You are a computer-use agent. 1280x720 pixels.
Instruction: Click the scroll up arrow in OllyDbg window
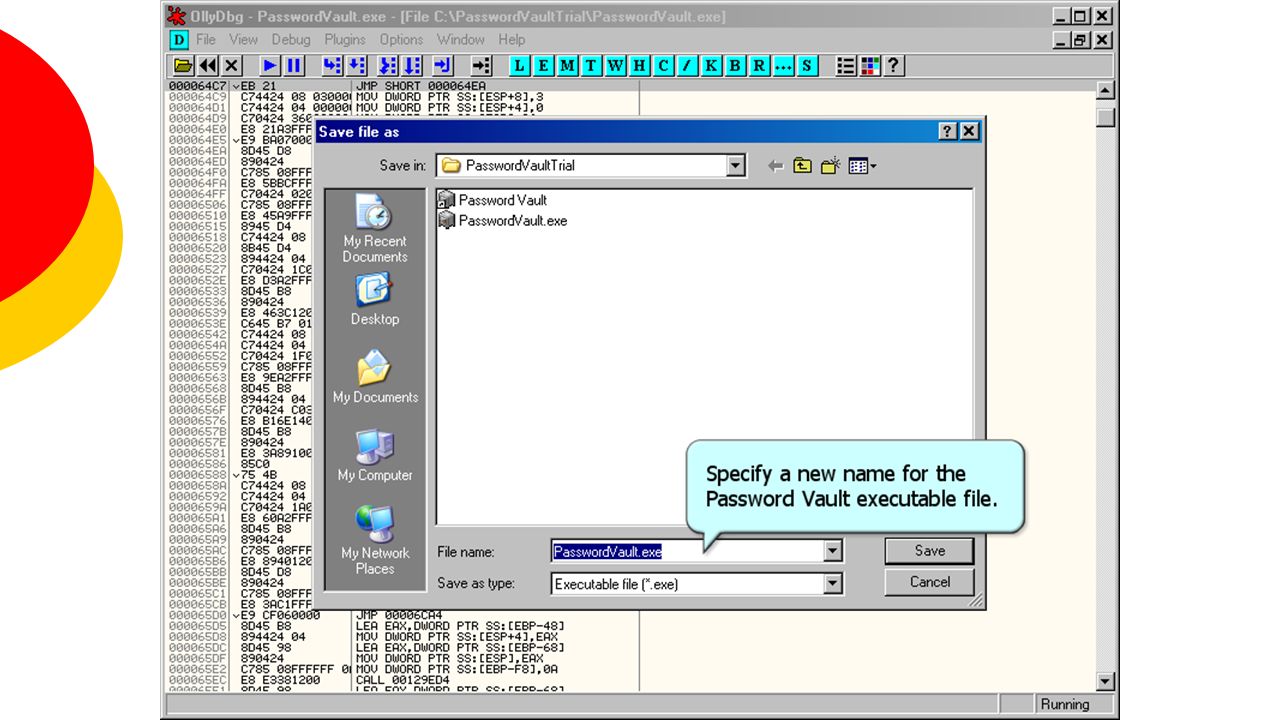[1105, 91]
